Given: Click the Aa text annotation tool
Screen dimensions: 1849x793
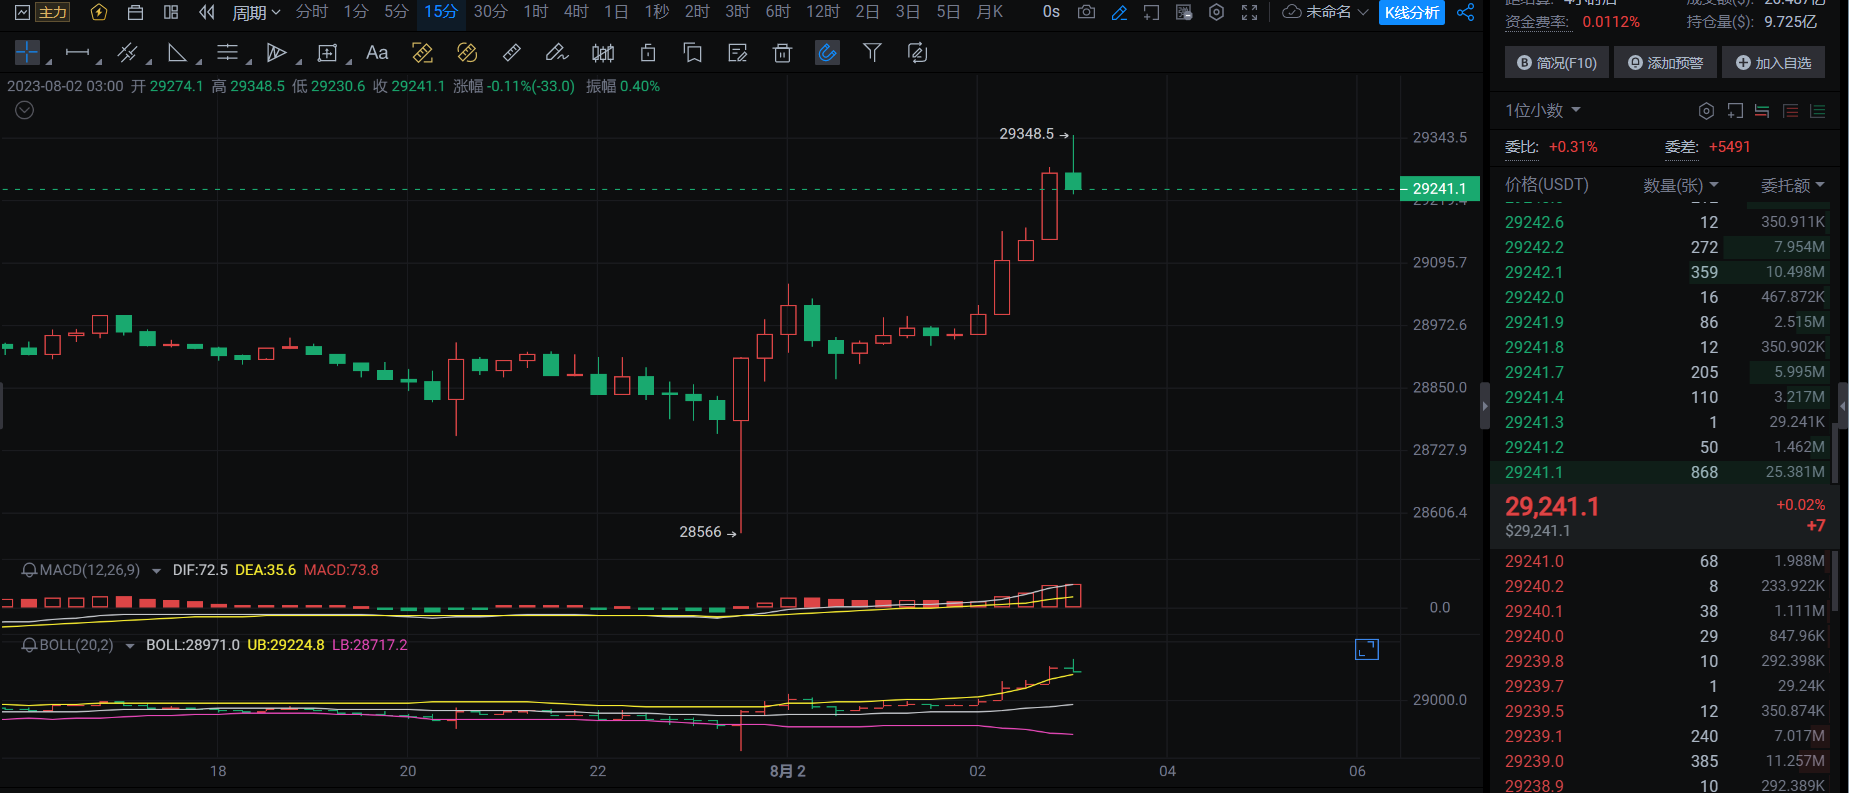Looking at the screenshot, I should 377,53.
